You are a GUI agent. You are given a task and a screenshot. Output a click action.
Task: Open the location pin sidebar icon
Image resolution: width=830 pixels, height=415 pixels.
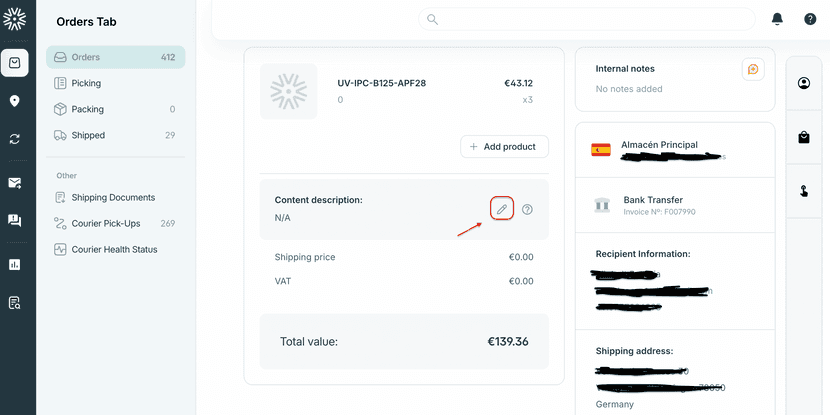click(15, 101)
